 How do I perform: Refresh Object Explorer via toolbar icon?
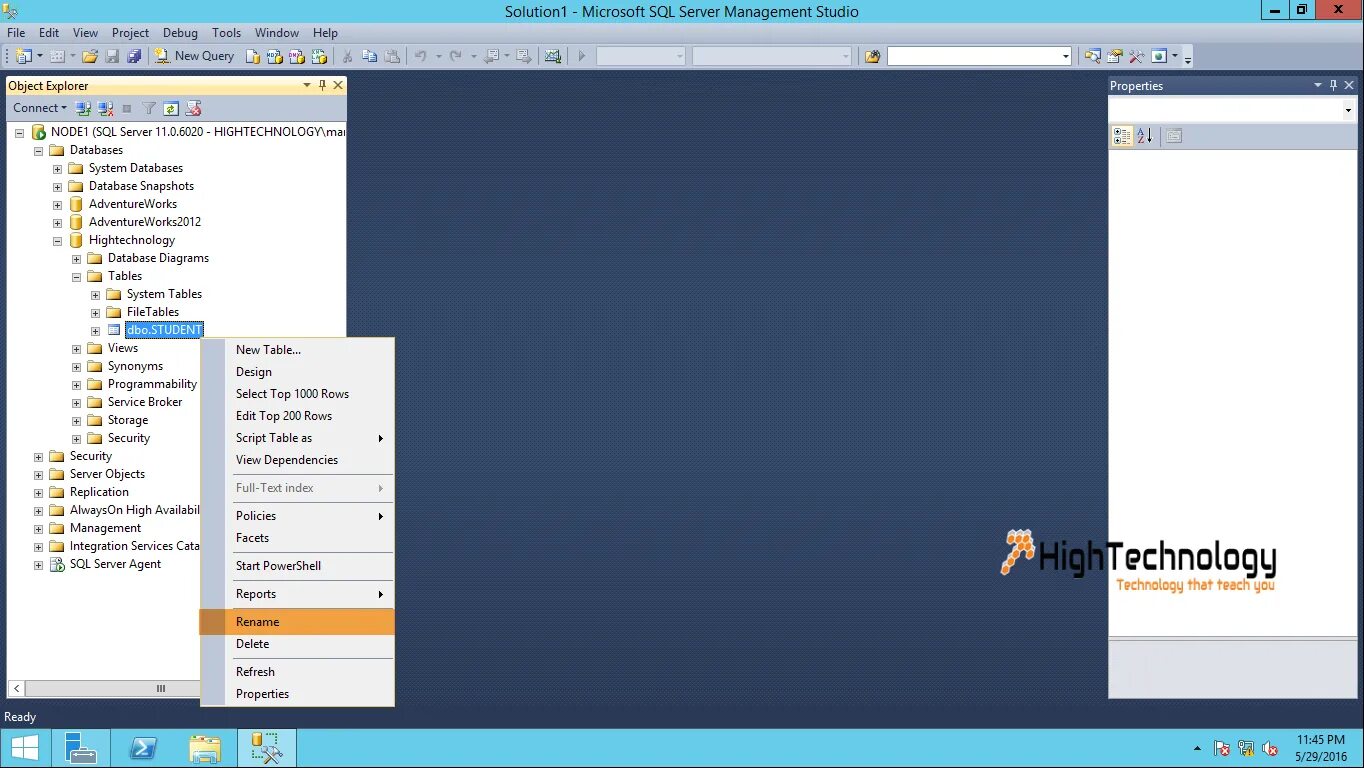point(171,108)
